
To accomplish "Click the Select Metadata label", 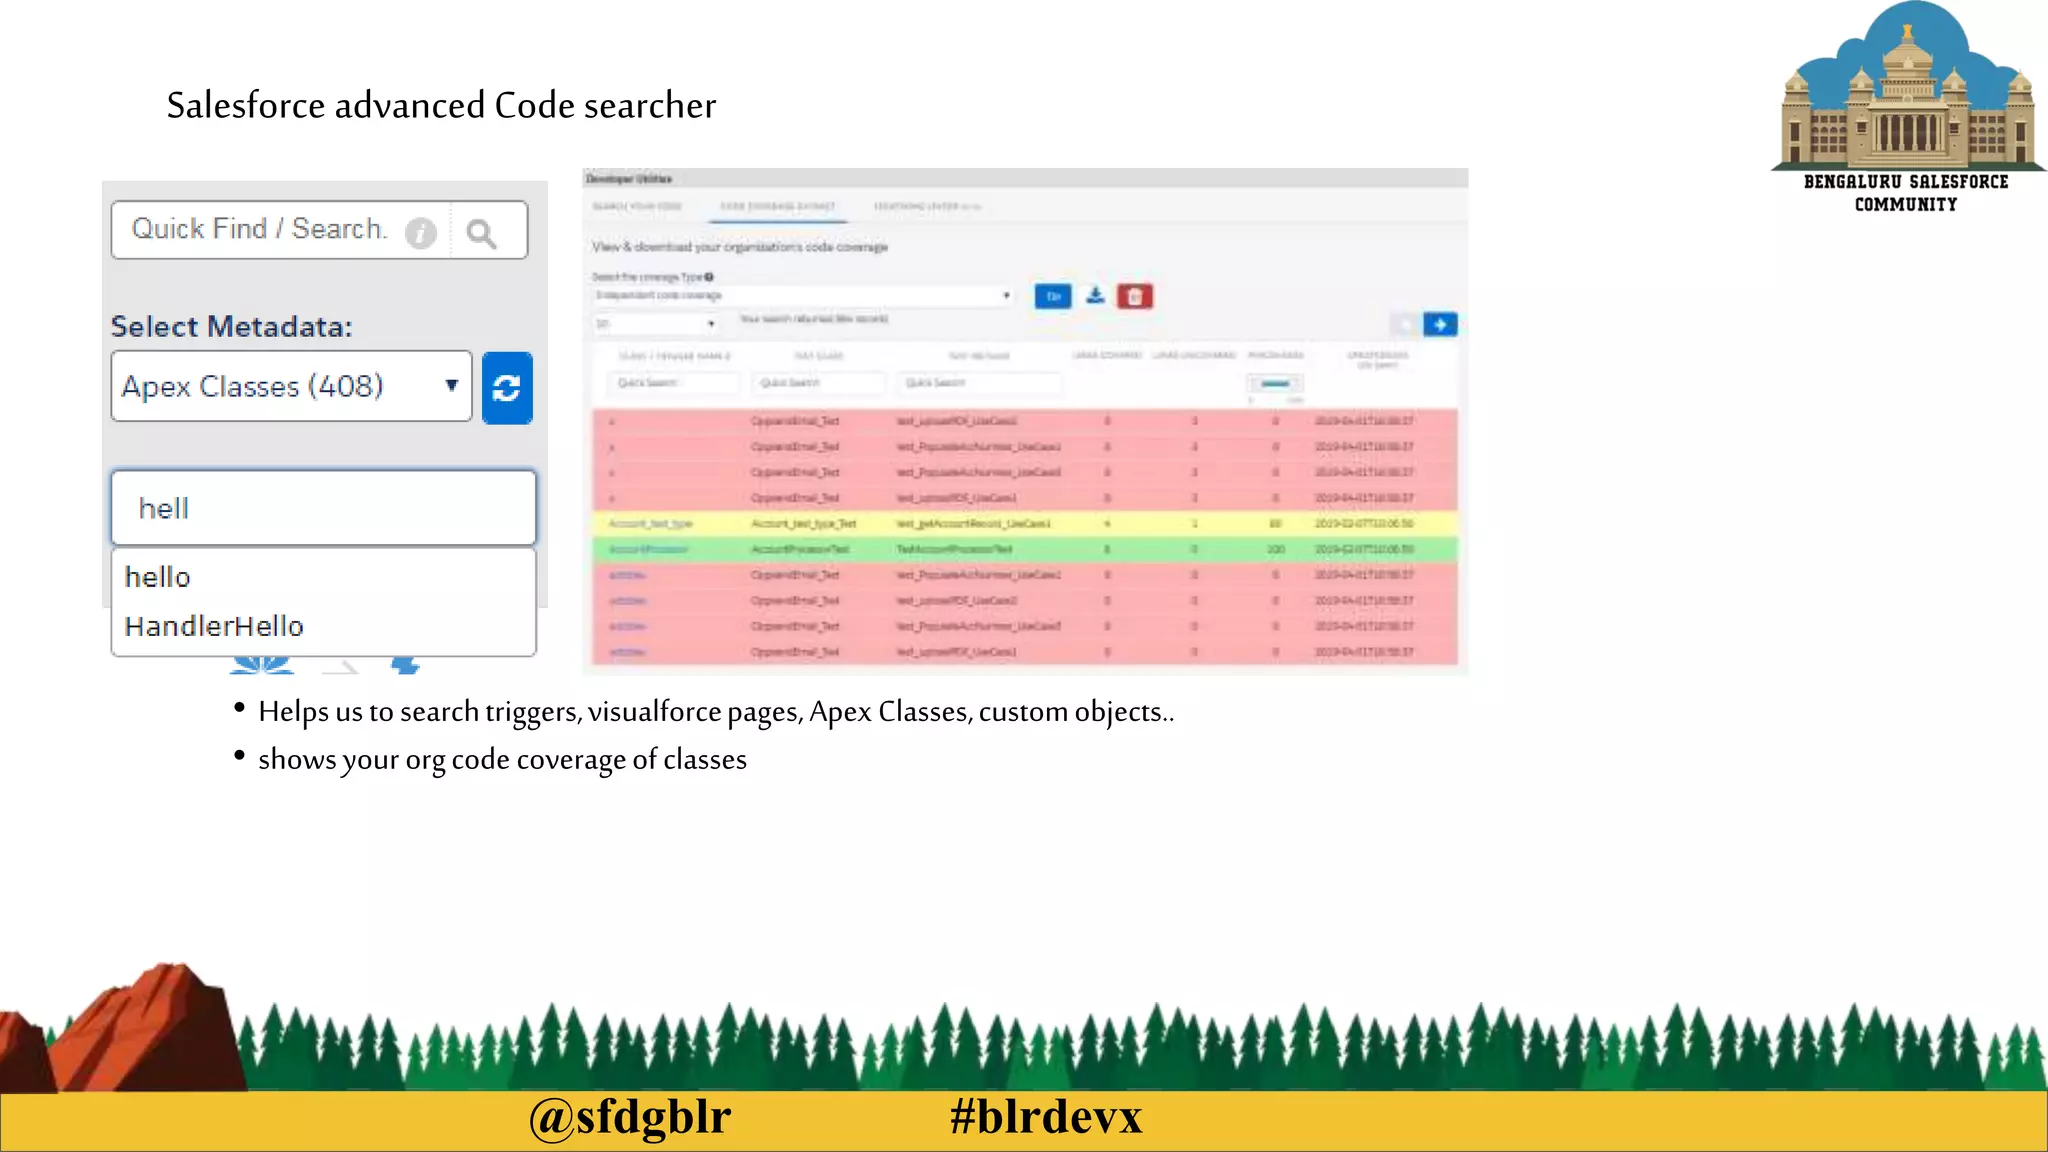I will [231, 327].
